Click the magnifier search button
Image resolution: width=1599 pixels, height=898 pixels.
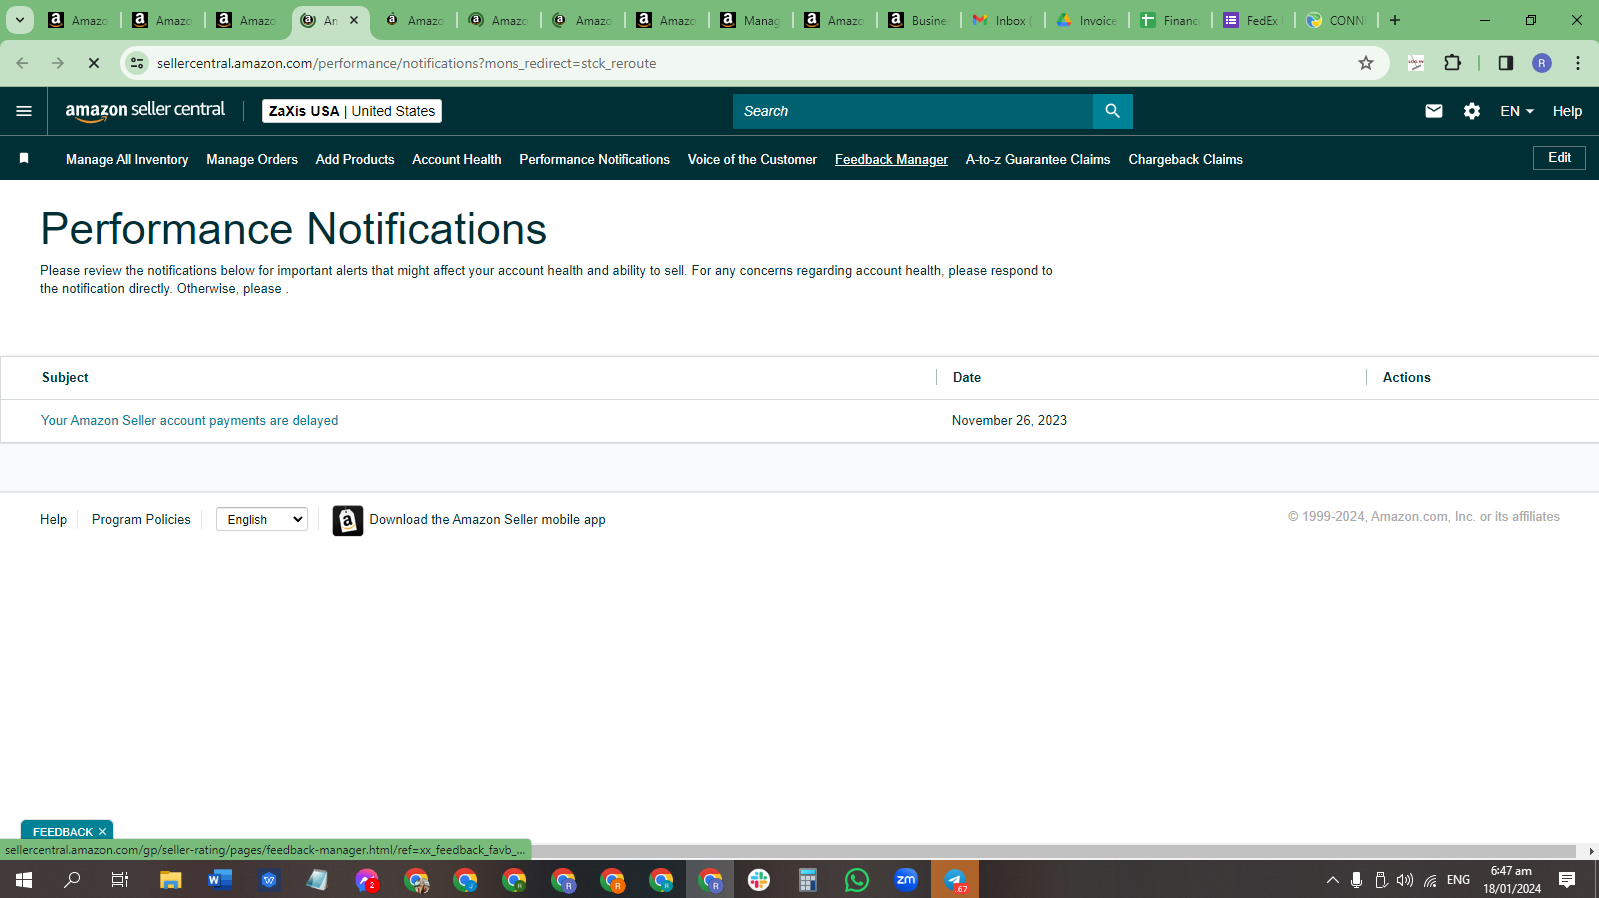coord(1112,111)
